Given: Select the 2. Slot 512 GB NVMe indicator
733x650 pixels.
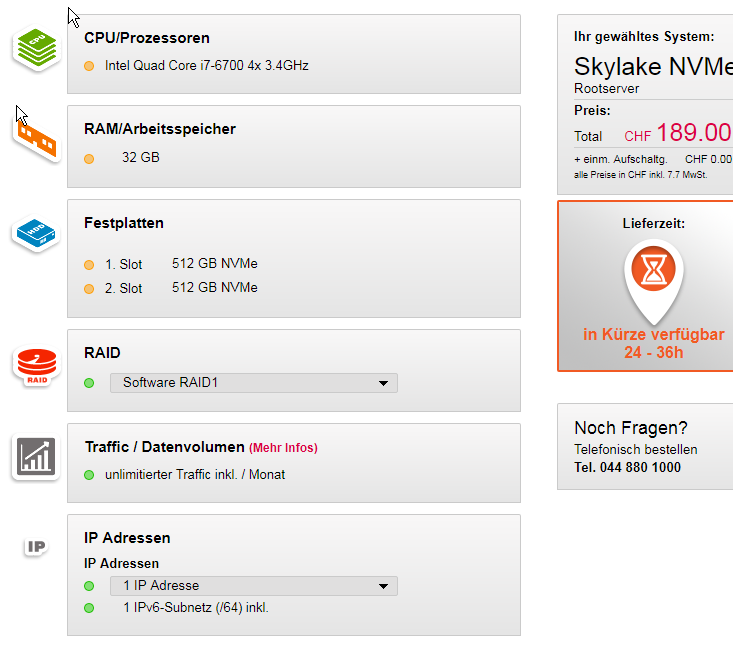Looking at the screenshot, I should coord(89,289).
